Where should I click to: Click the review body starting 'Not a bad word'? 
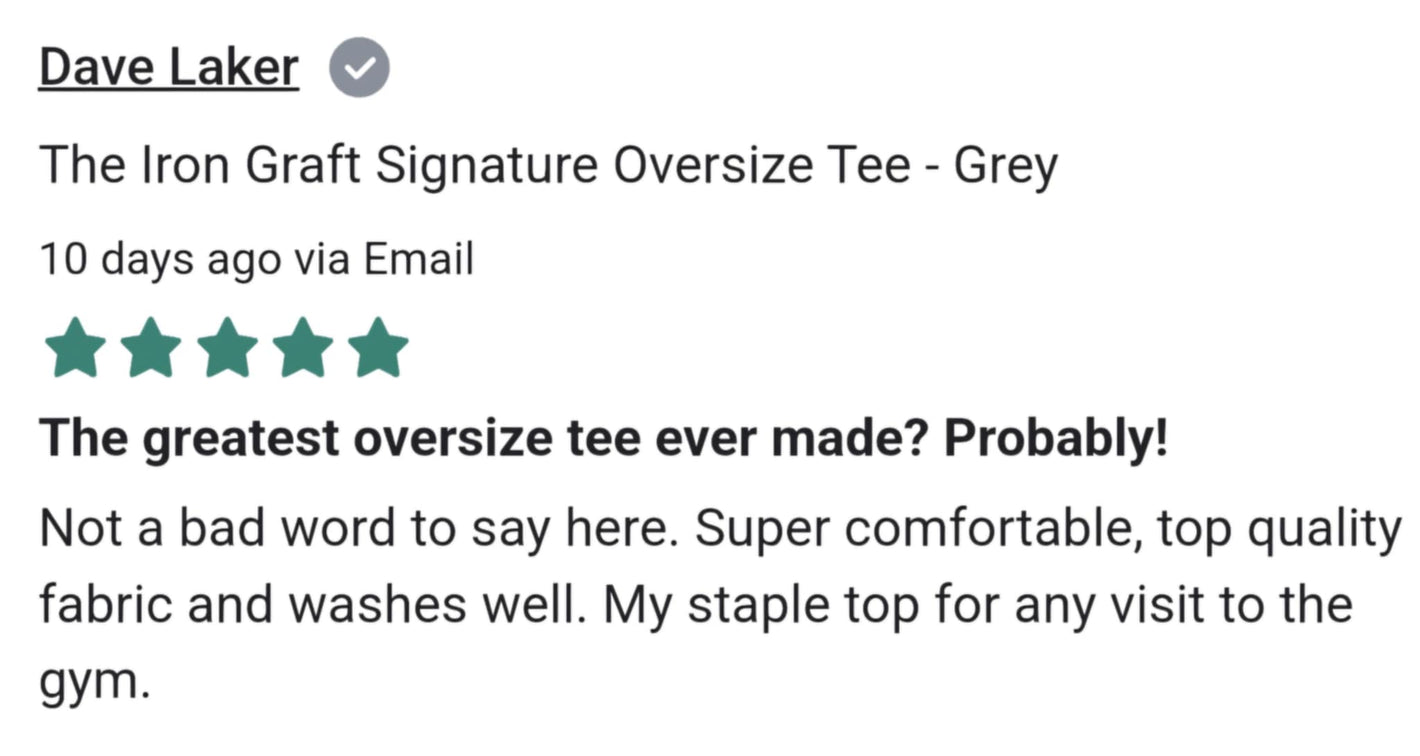point(718,604)
